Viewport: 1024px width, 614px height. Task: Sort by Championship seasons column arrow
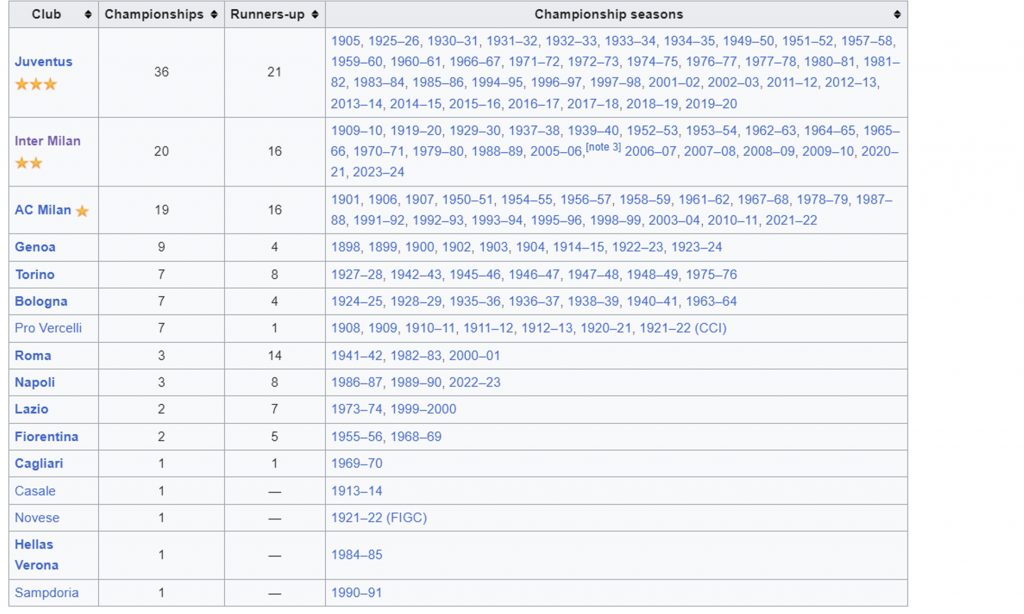tap(897, 14)
